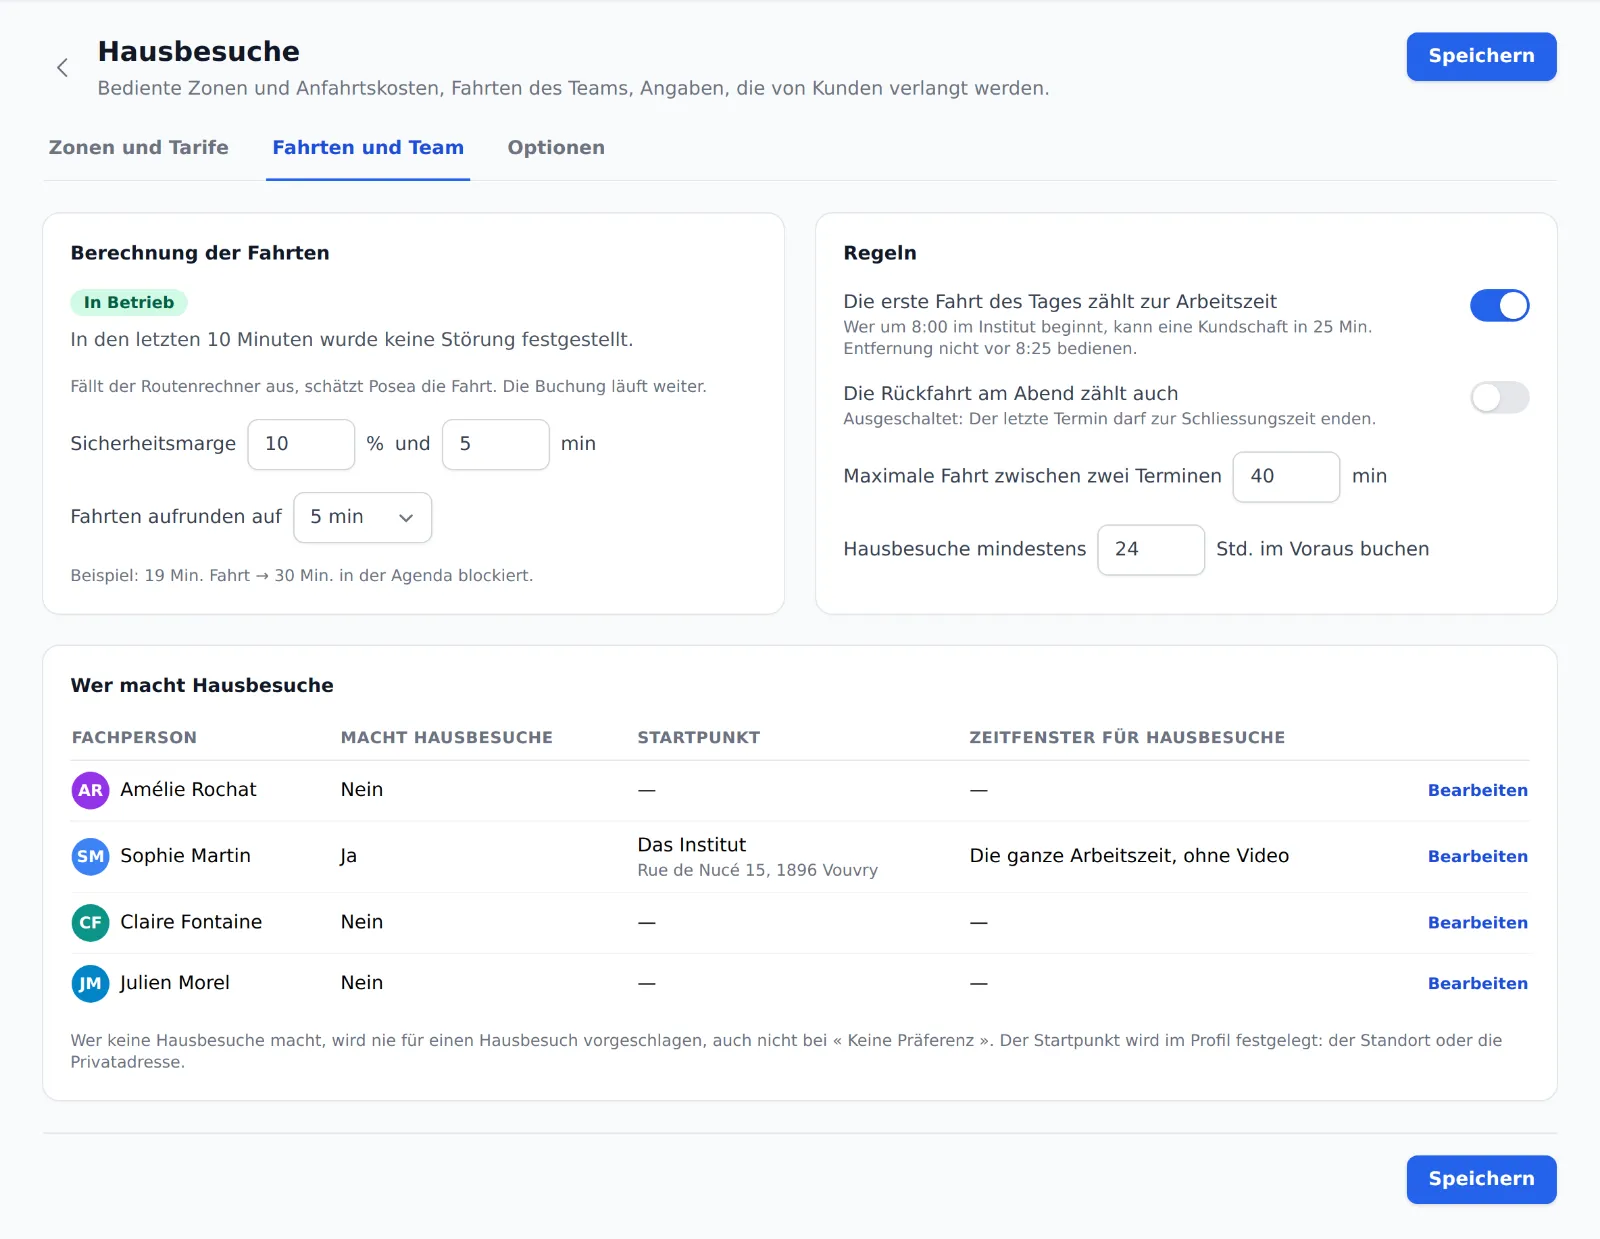Viewport: 1600px width, 1239px height.
Task: Click the name 'Amélie Rochat'
Action: [x=188, y=790]
